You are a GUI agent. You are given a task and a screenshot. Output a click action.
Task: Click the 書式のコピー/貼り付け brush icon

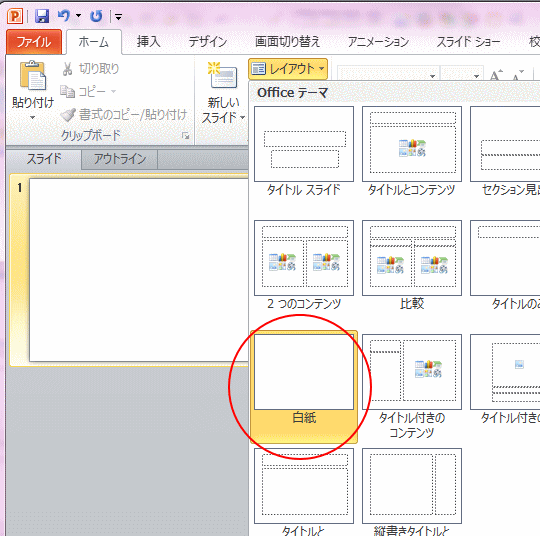[68, 115]
